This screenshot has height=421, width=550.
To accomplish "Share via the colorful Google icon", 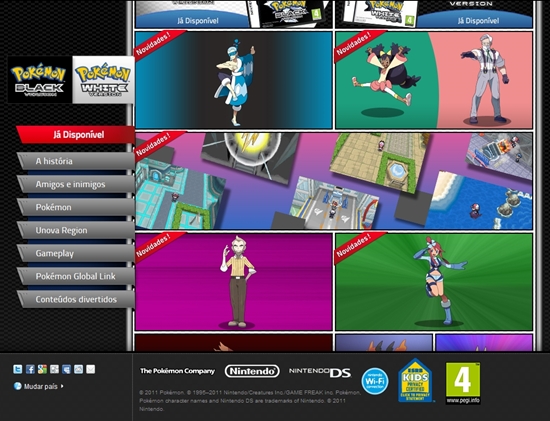I will tap(42, 369).
